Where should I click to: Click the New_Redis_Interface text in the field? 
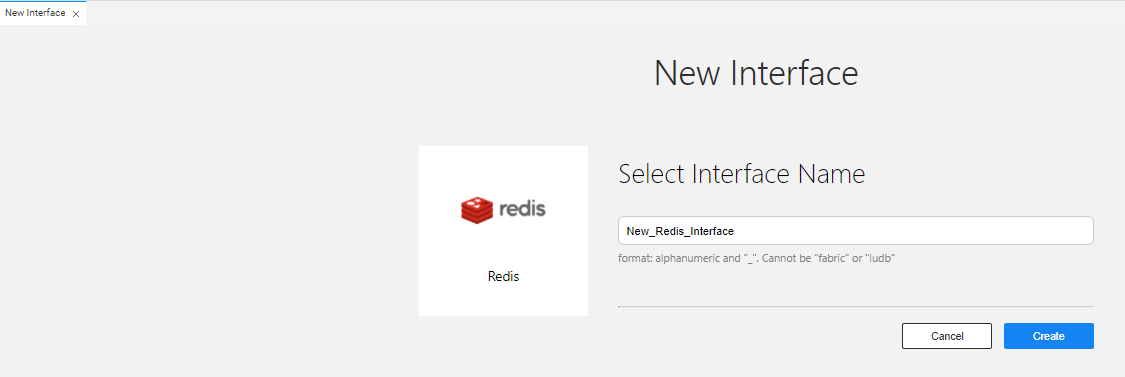coord(680,231)
